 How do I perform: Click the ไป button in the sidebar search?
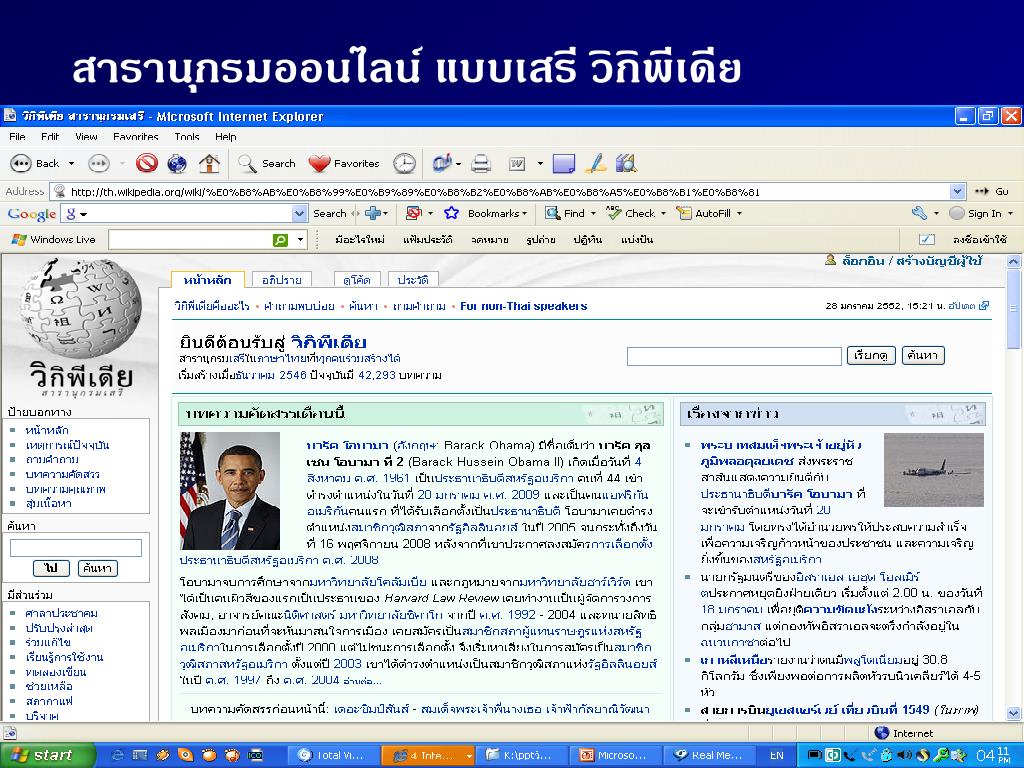point(51,568)
